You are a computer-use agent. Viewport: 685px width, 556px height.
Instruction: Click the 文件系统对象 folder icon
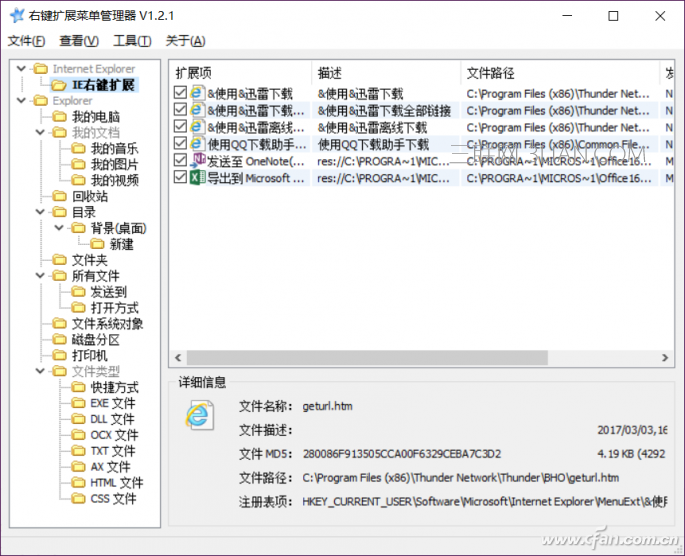coord(59,323)
